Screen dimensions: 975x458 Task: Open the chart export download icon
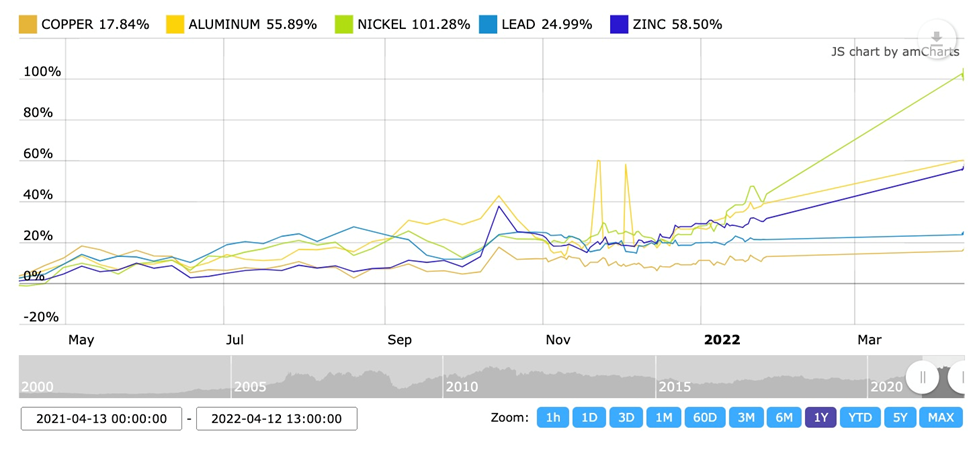937,38
